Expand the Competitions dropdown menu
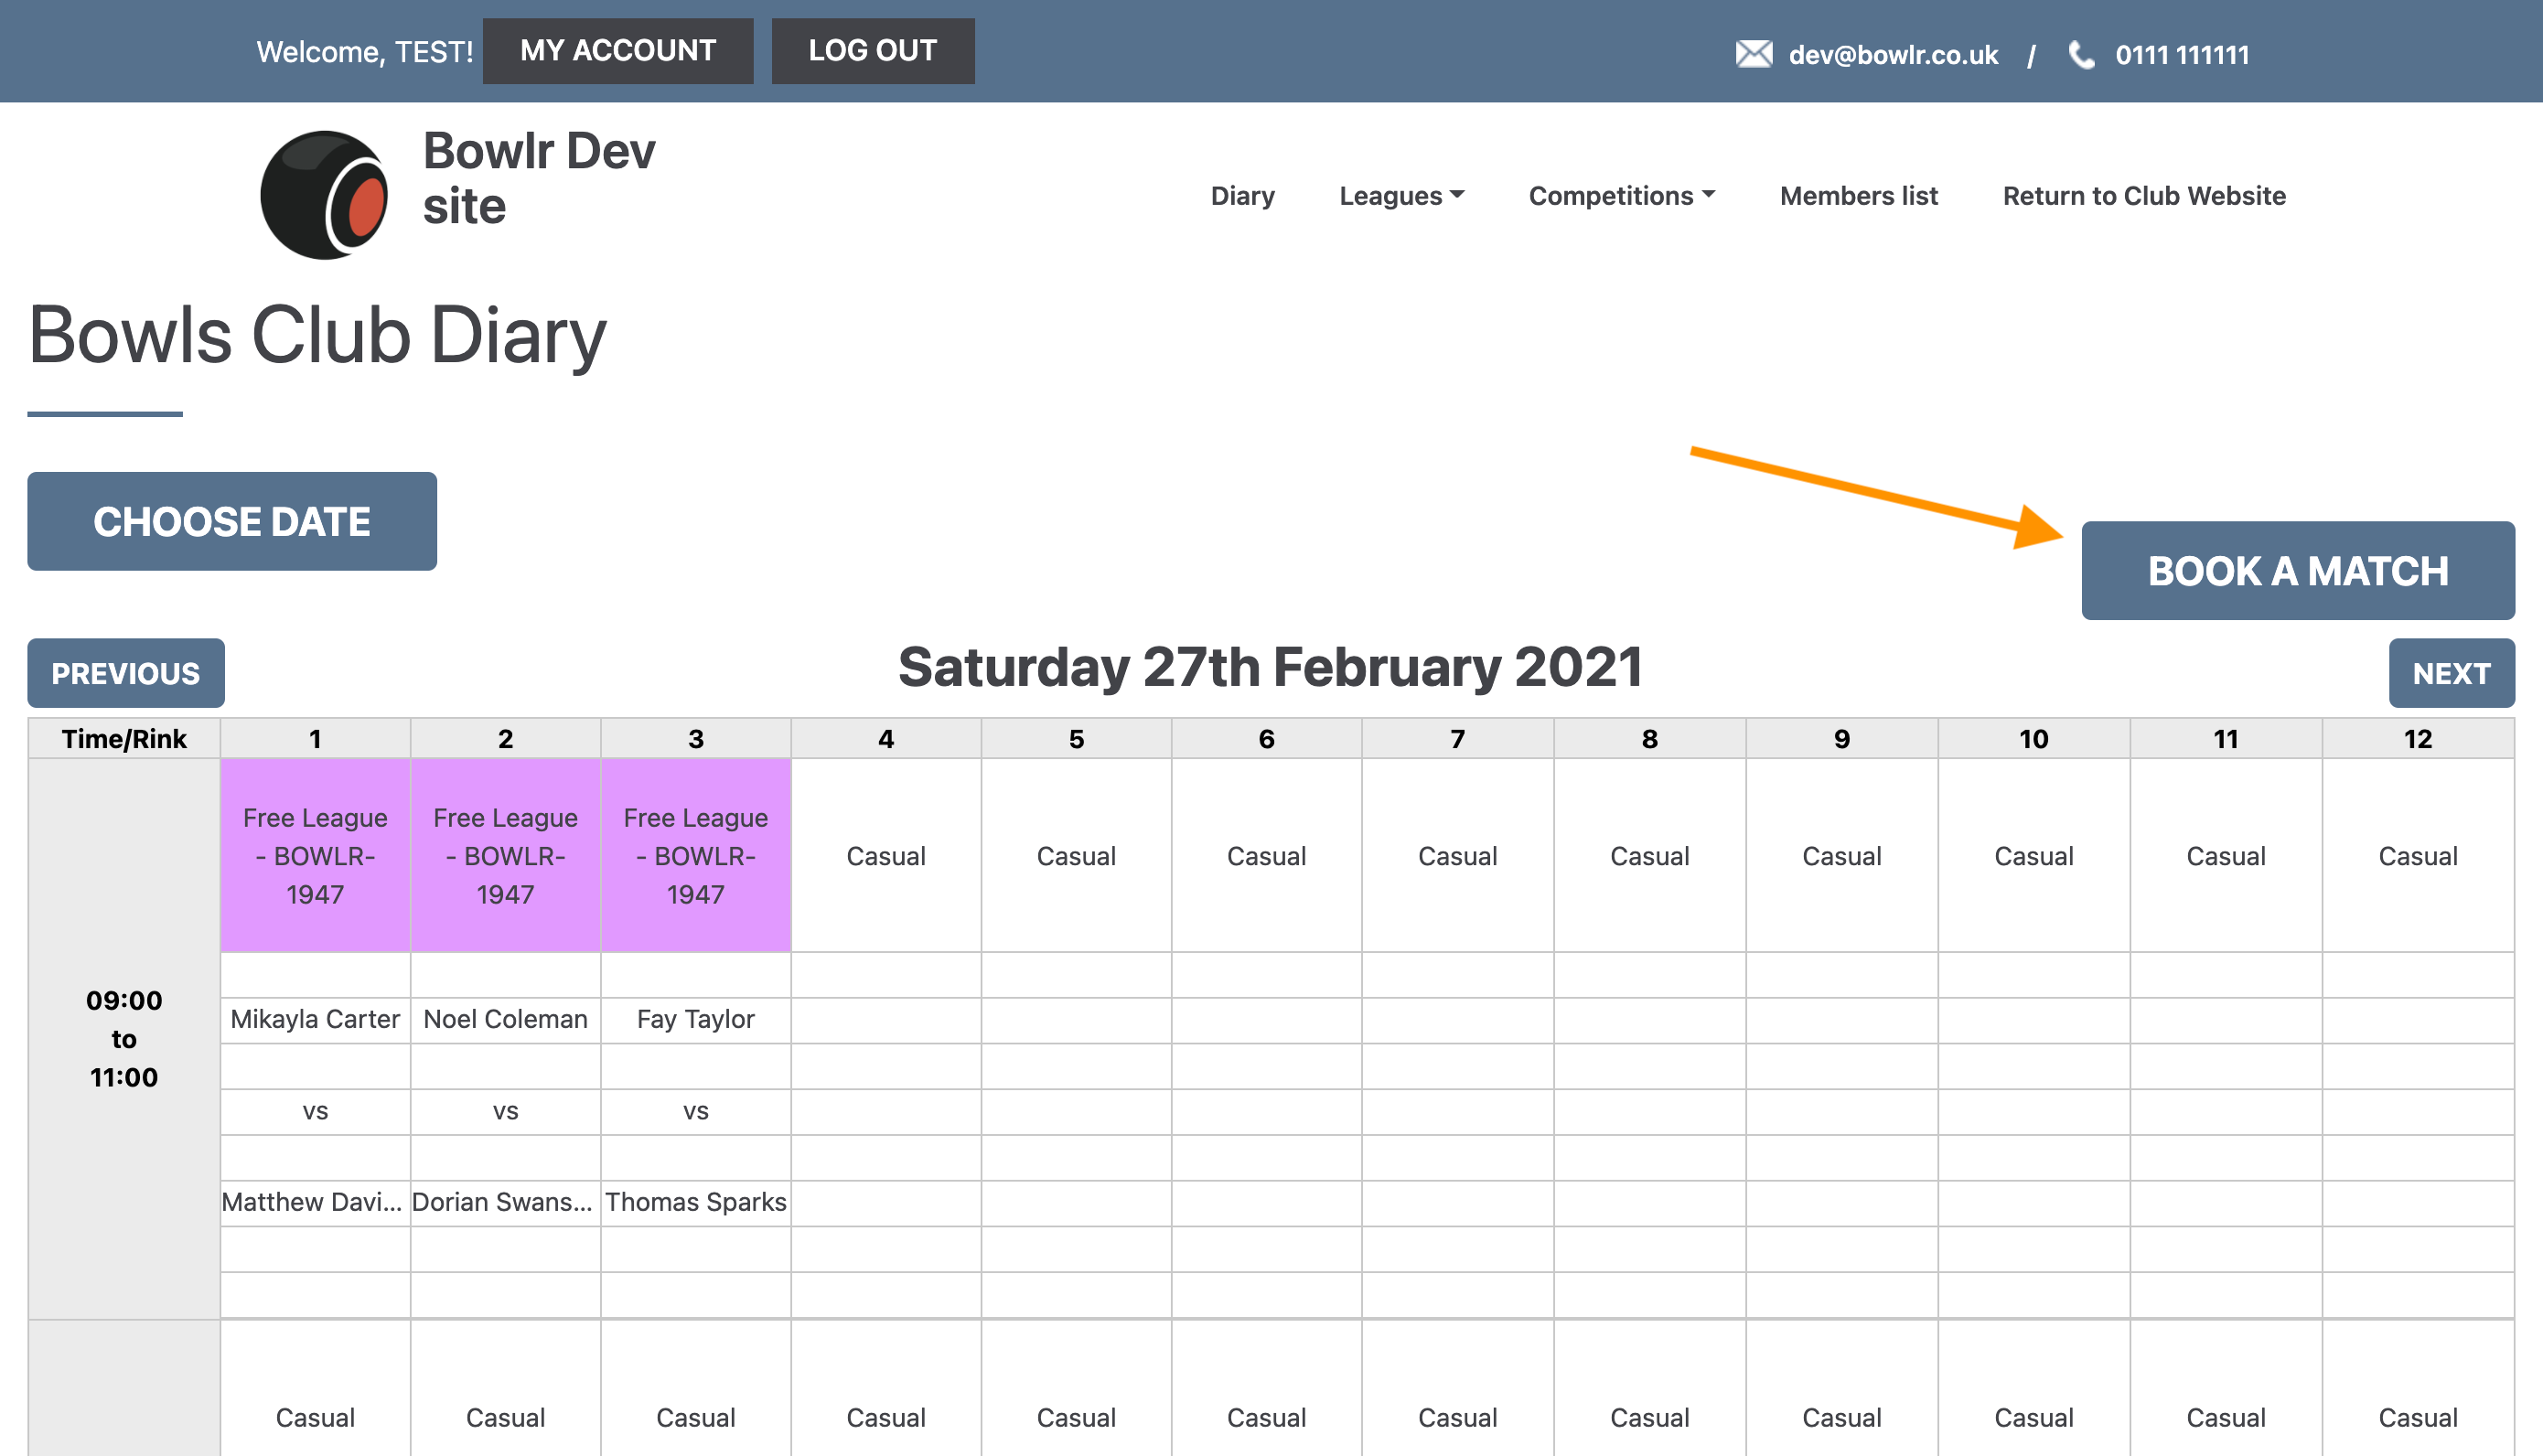The image size is (2543, 1456). (x=1621, y=196)
